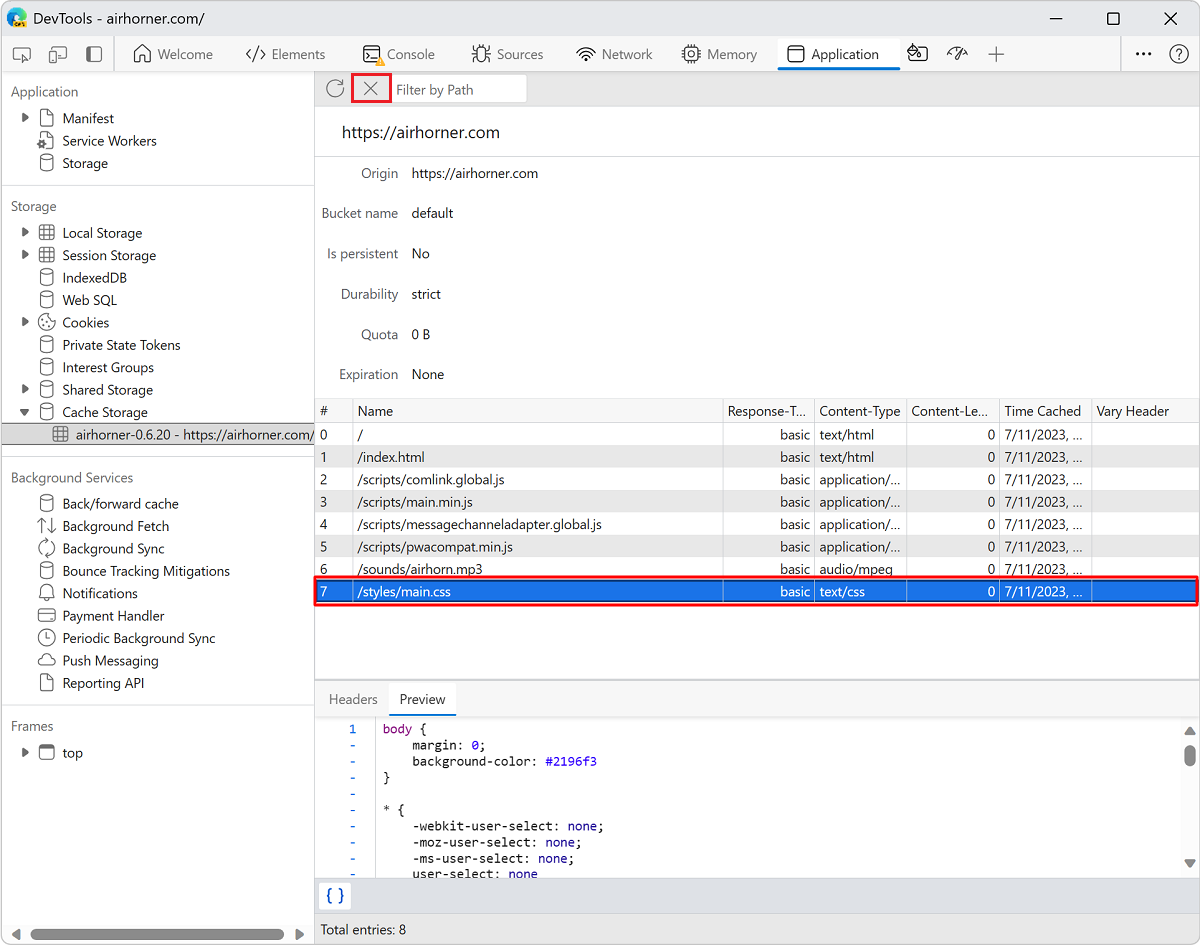Collapse the Cache Storage section
The height and width of the screenshot is (945, 1200).
tap(25, 411)
